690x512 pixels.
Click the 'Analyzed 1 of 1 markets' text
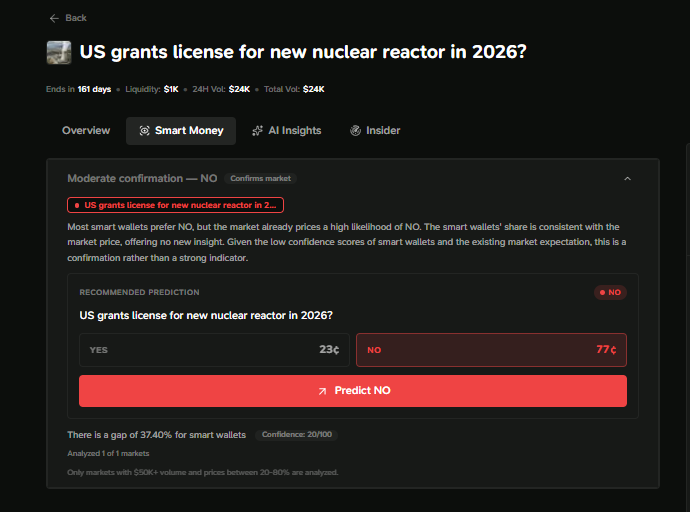coord(108,453)
